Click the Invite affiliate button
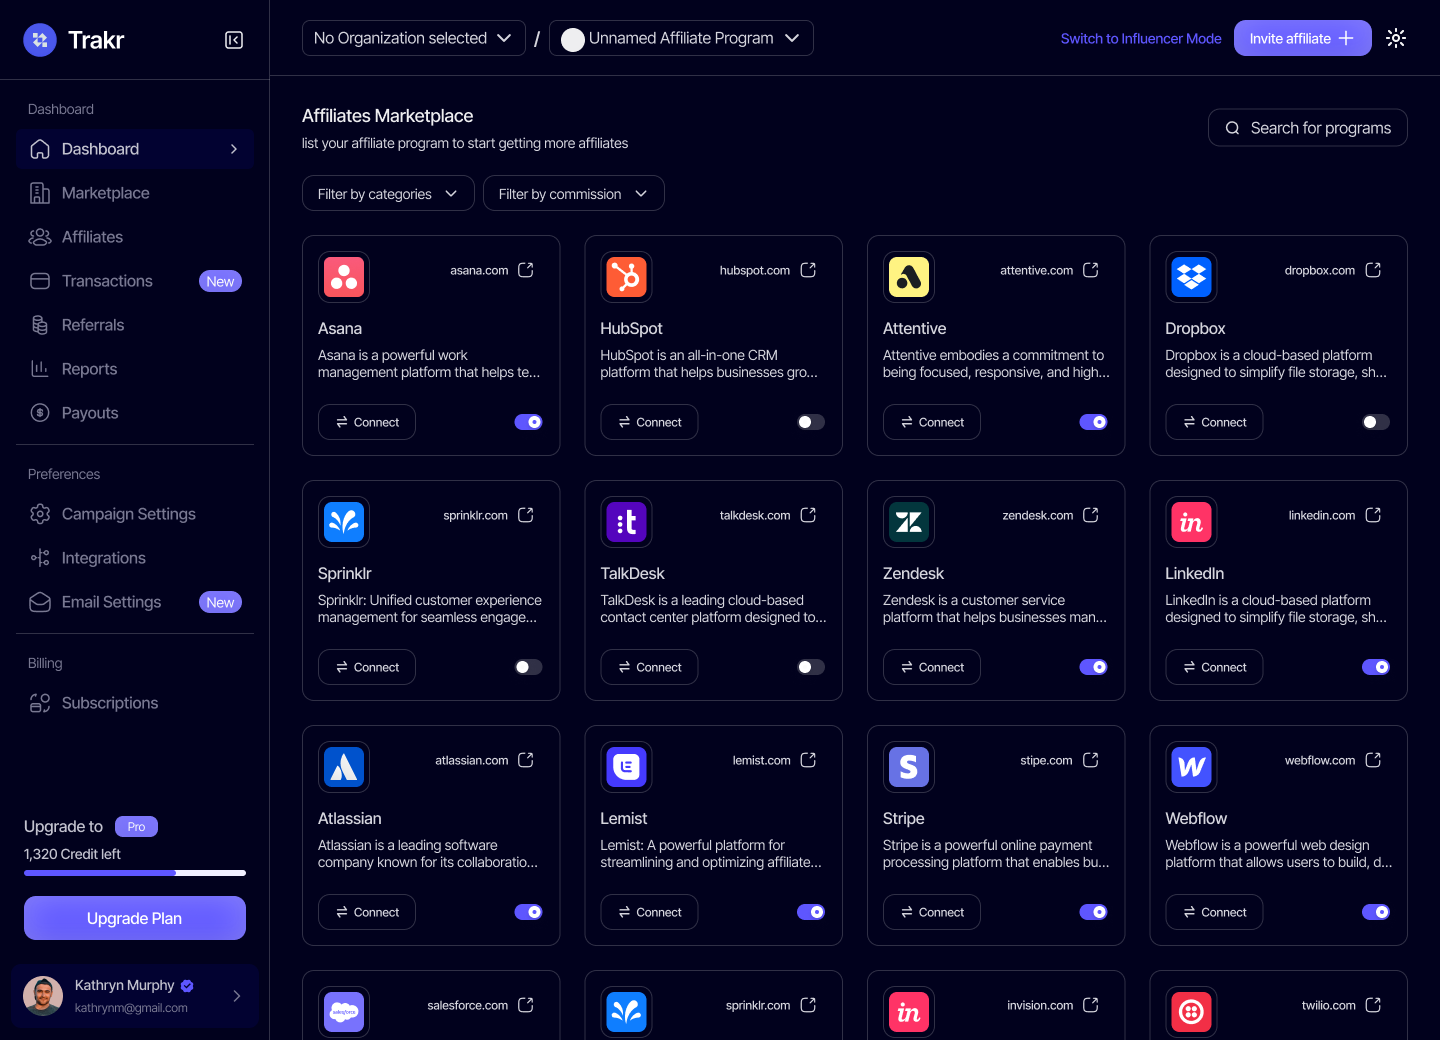This screenshot has height=1040, width=1440. pos(1301,38)
